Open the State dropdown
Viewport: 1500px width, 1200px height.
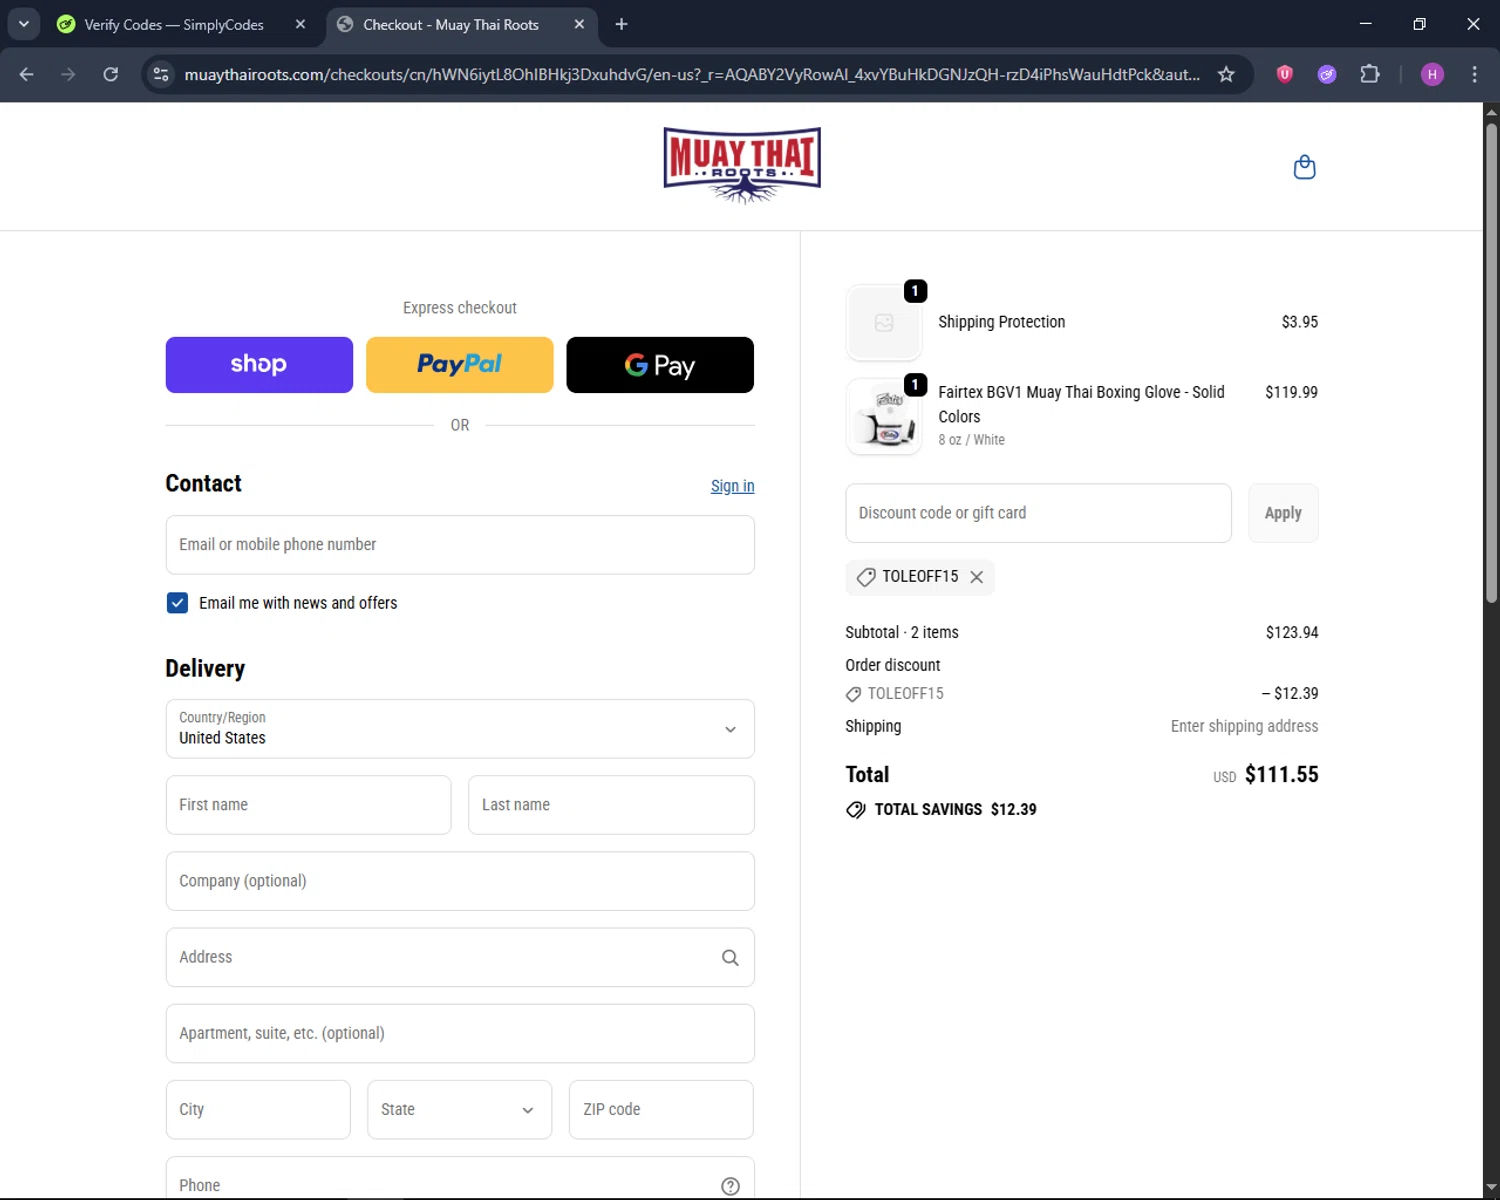(x=459, y=1110)
